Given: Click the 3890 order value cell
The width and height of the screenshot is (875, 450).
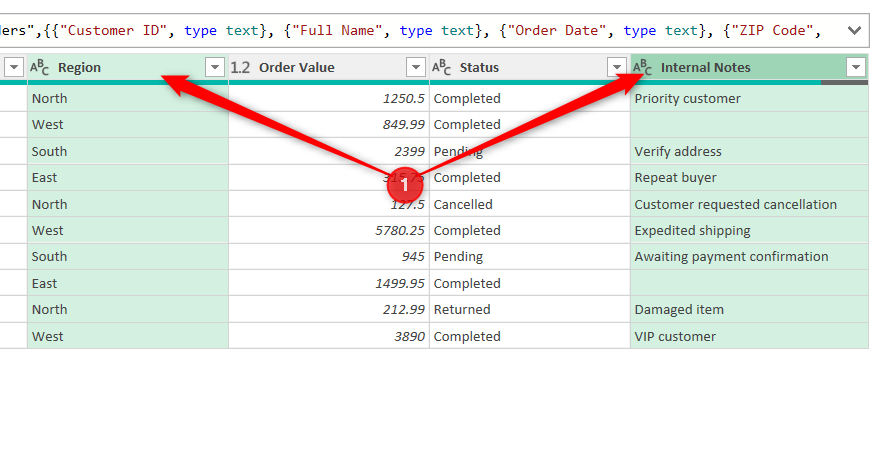Looking at the screenshot, I should point(329,336).
